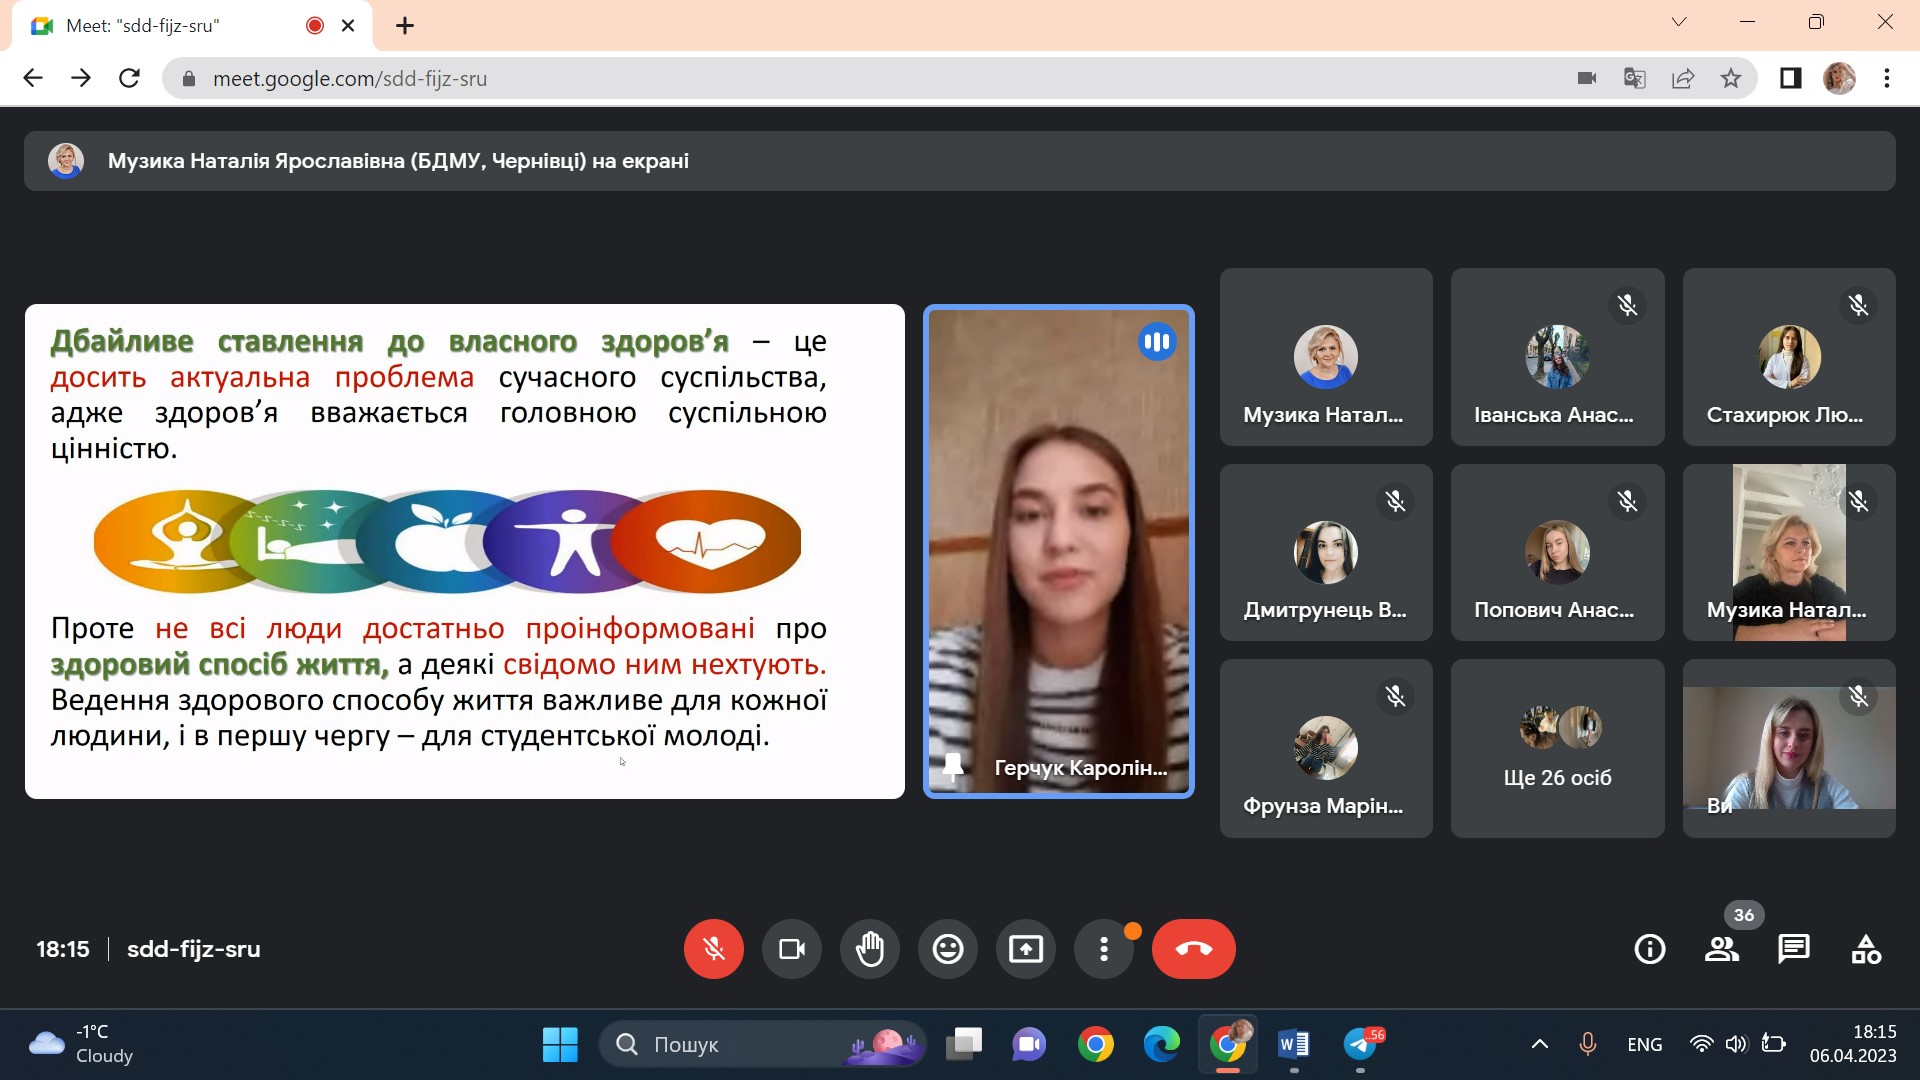Unmute the microphone in Meet

(713, 948)
